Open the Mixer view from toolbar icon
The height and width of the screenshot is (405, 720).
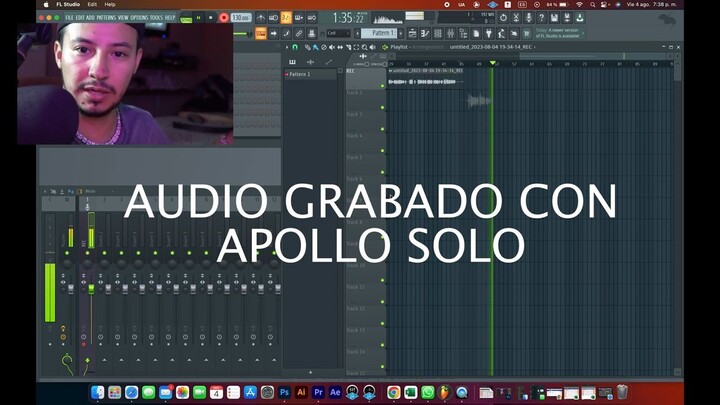[x=450, y=34]
